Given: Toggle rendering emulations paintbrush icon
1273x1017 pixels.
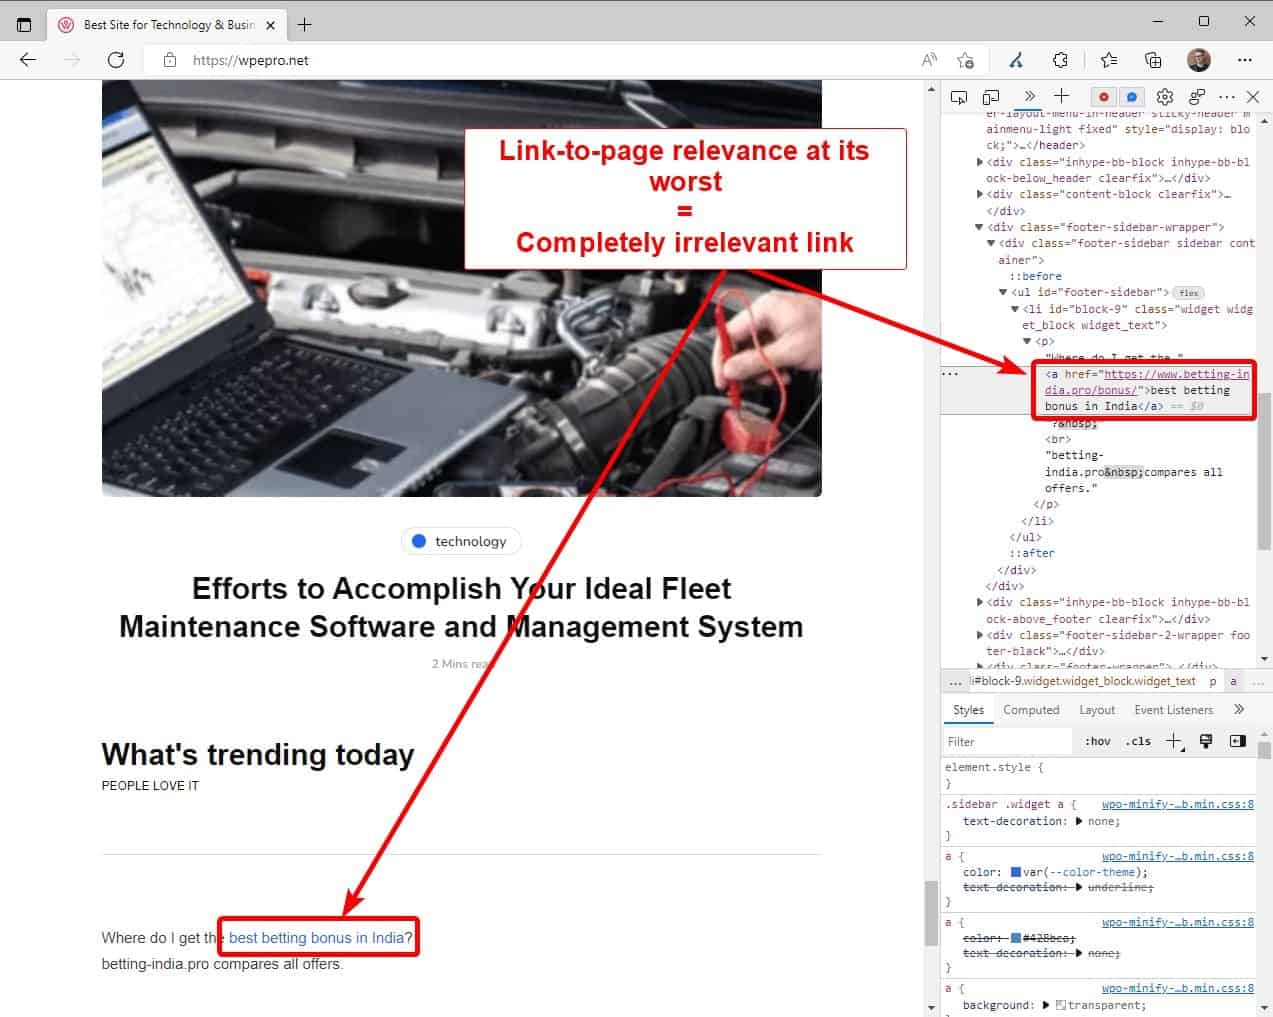Looking at the screenshot, I should pyautogui.click(x=1206, y=741).
